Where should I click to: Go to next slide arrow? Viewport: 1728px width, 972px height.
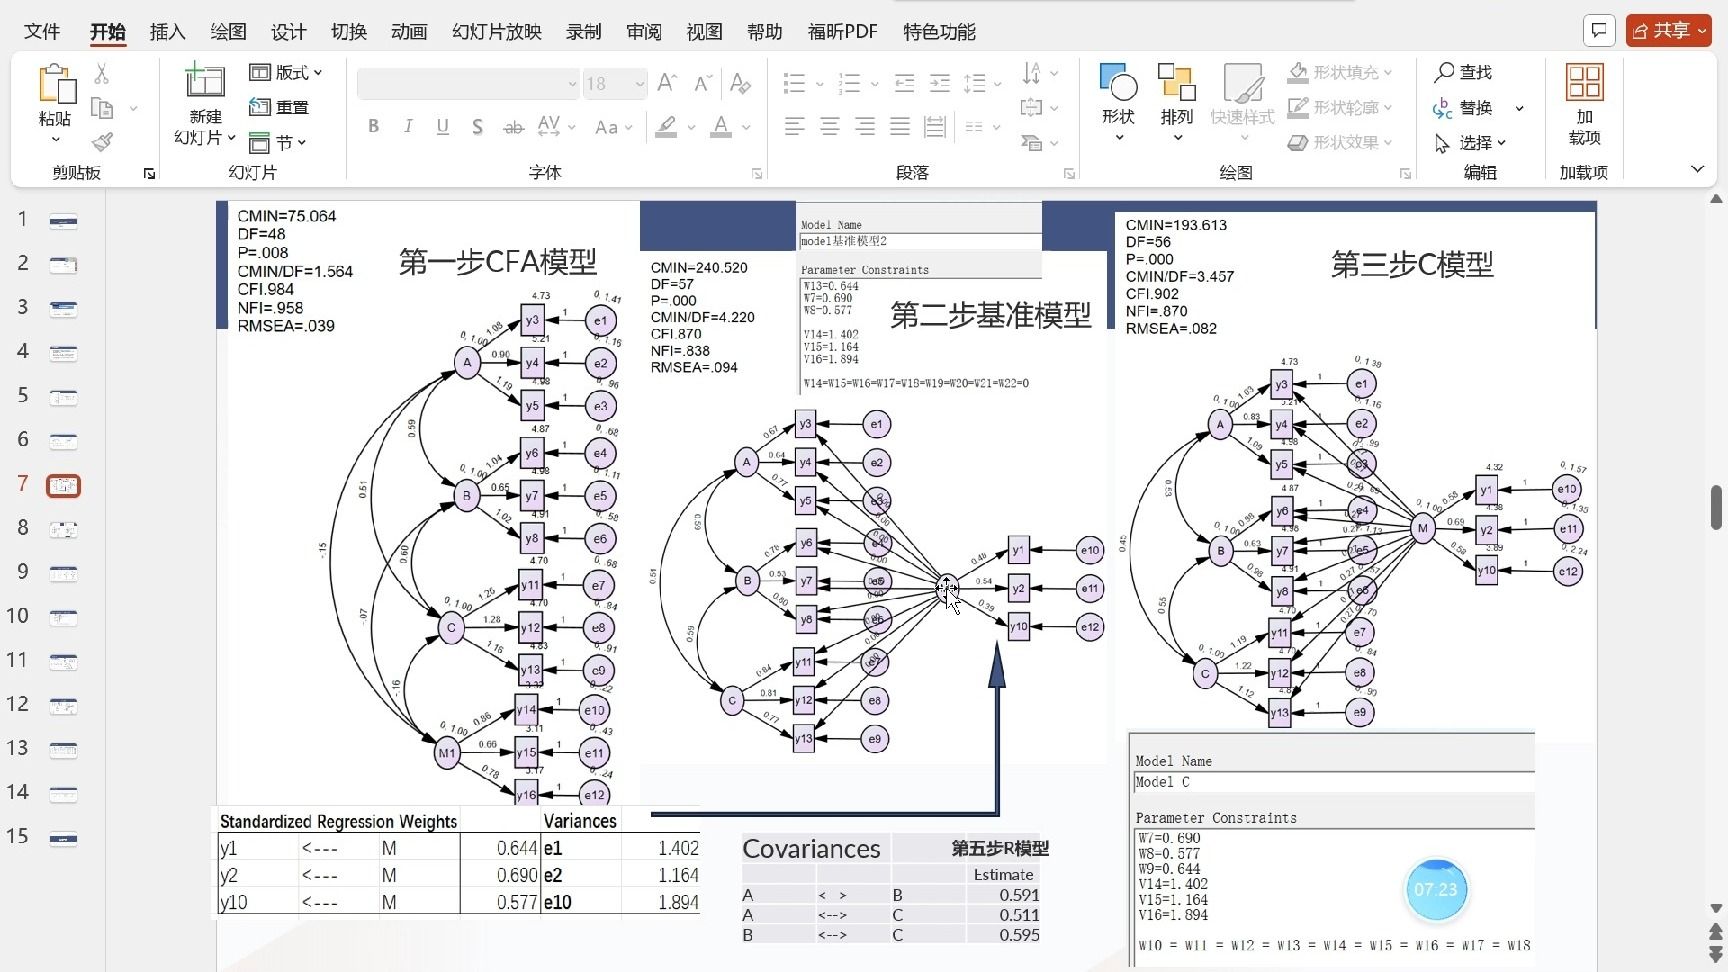click(1717, 955)
